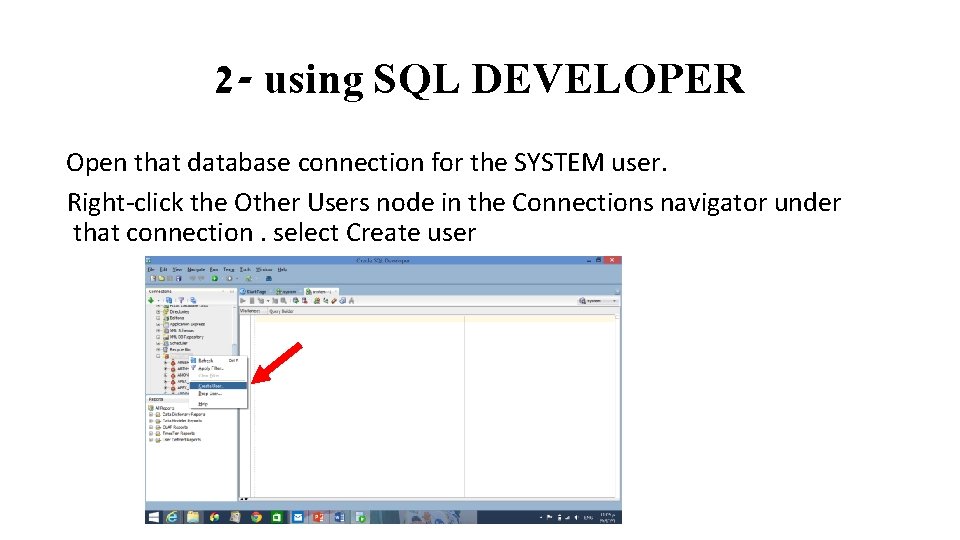Click the Rollback icon in worksheet toolbar
Viewport: 960px width, 540px height.
pos(305,301)
